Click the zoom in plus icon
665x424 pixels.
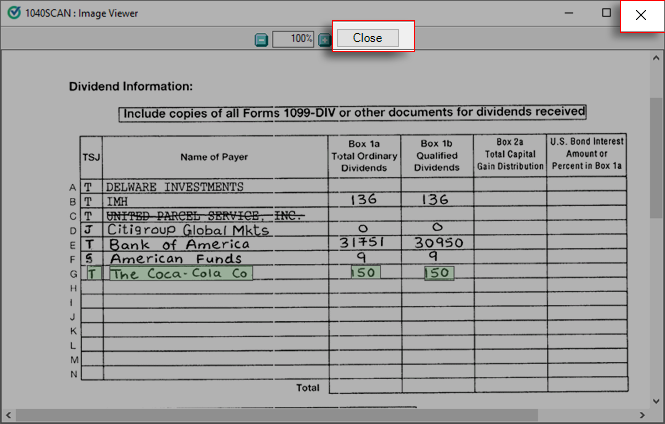[x=324, y=39]
